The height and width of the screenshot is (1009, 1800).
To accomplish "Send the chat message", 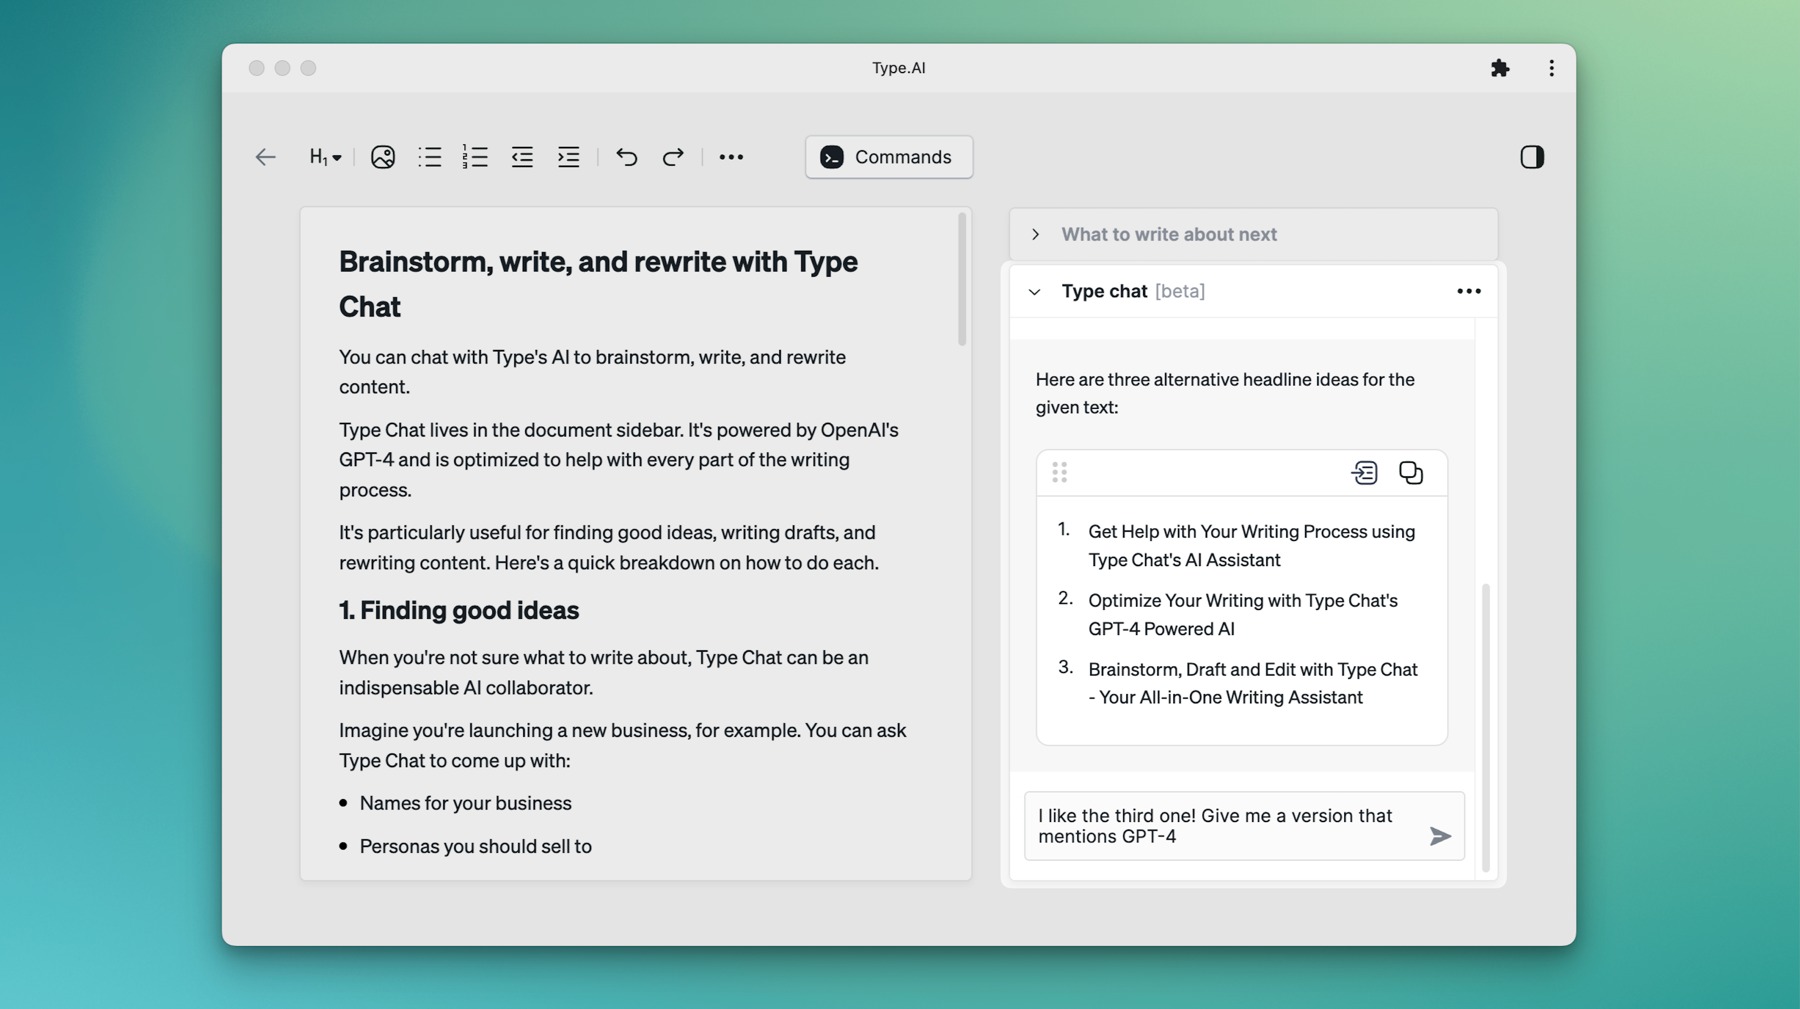I will pyautogui.click(x=1439, y=836).
